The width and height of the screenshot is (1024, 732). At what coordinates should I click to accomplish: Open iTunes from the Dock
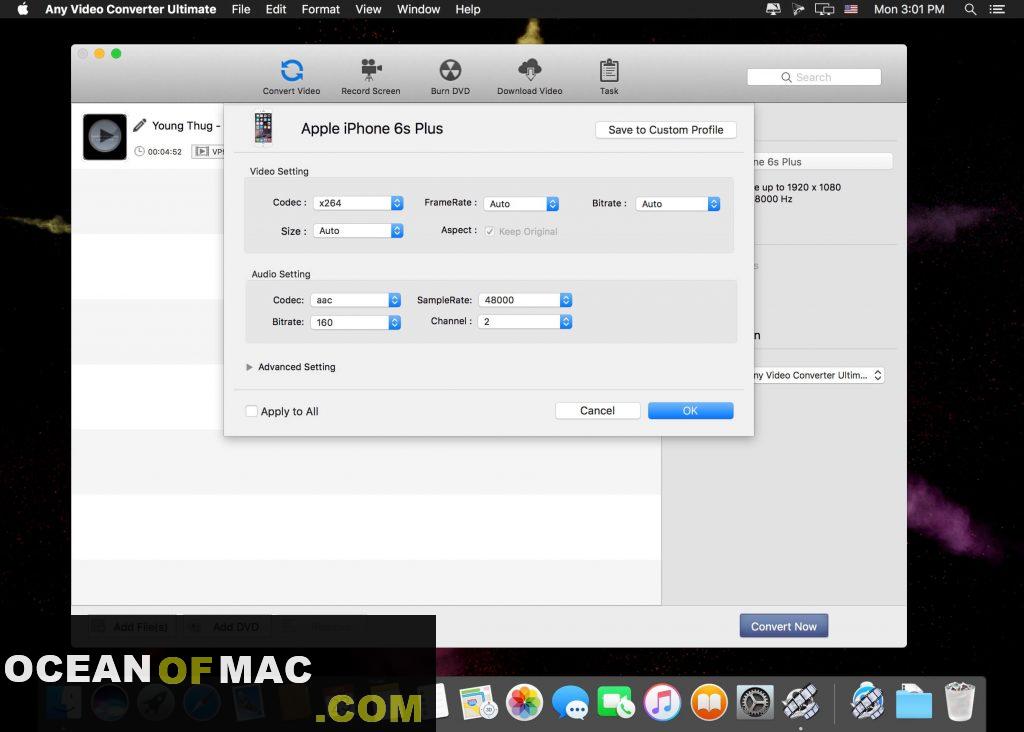[662, 703]
